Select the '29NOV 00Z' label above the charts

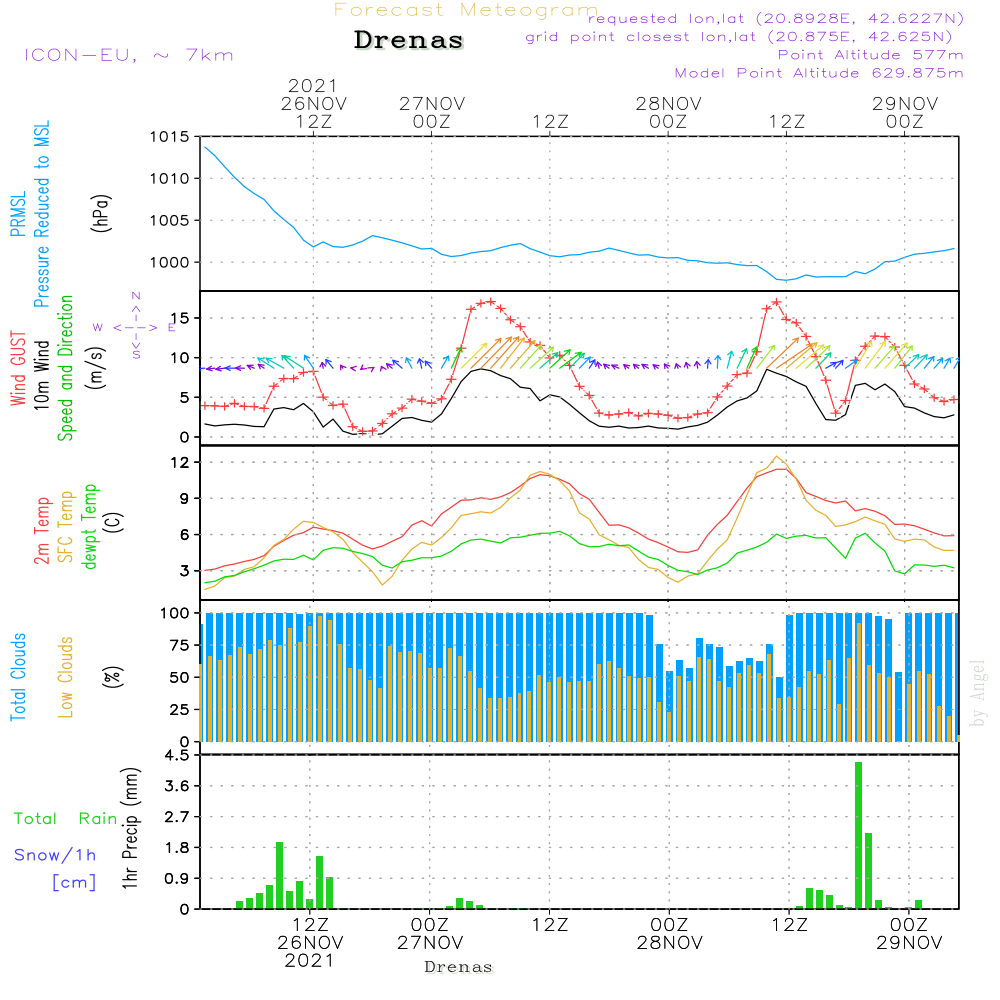[905, 112]
